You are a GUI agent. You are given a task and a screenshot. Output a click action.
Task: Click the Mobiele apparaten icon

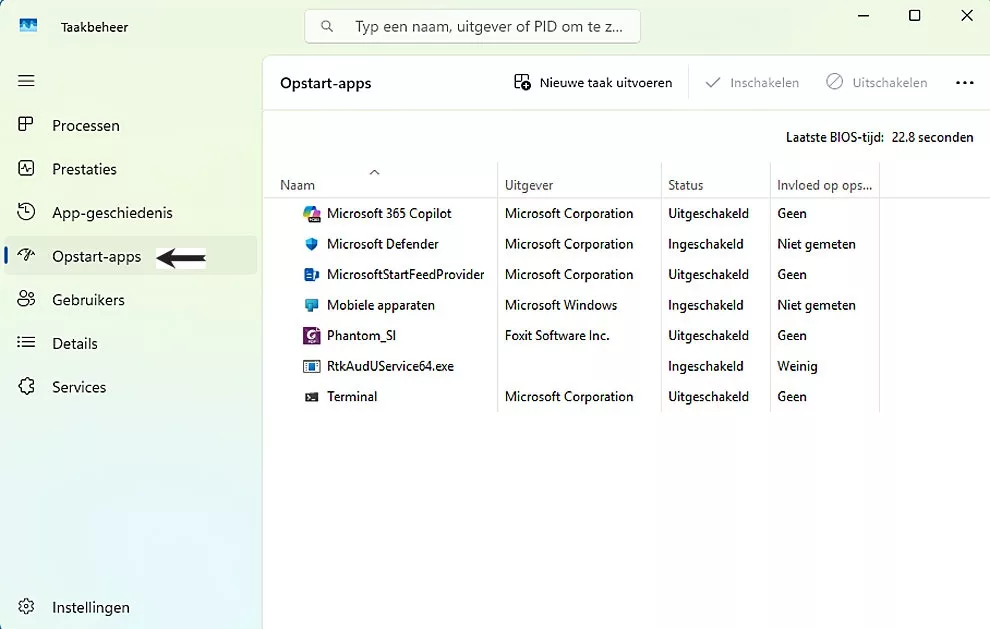pyautogui.click(x=311, y=305)
